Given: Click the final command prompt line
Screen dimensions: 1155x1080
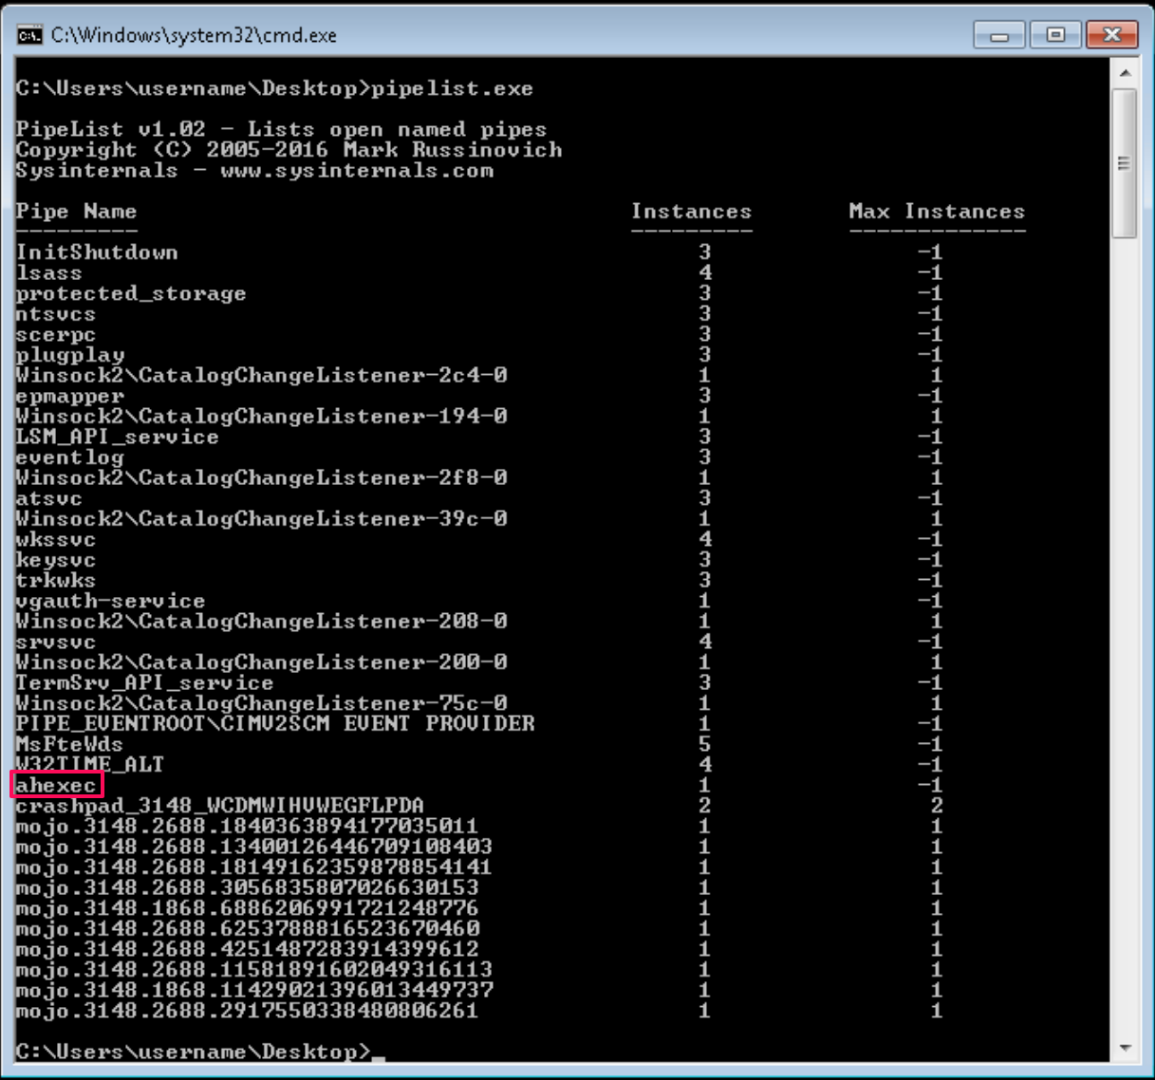Looking at the screenshot, I should coord(200,1051).
